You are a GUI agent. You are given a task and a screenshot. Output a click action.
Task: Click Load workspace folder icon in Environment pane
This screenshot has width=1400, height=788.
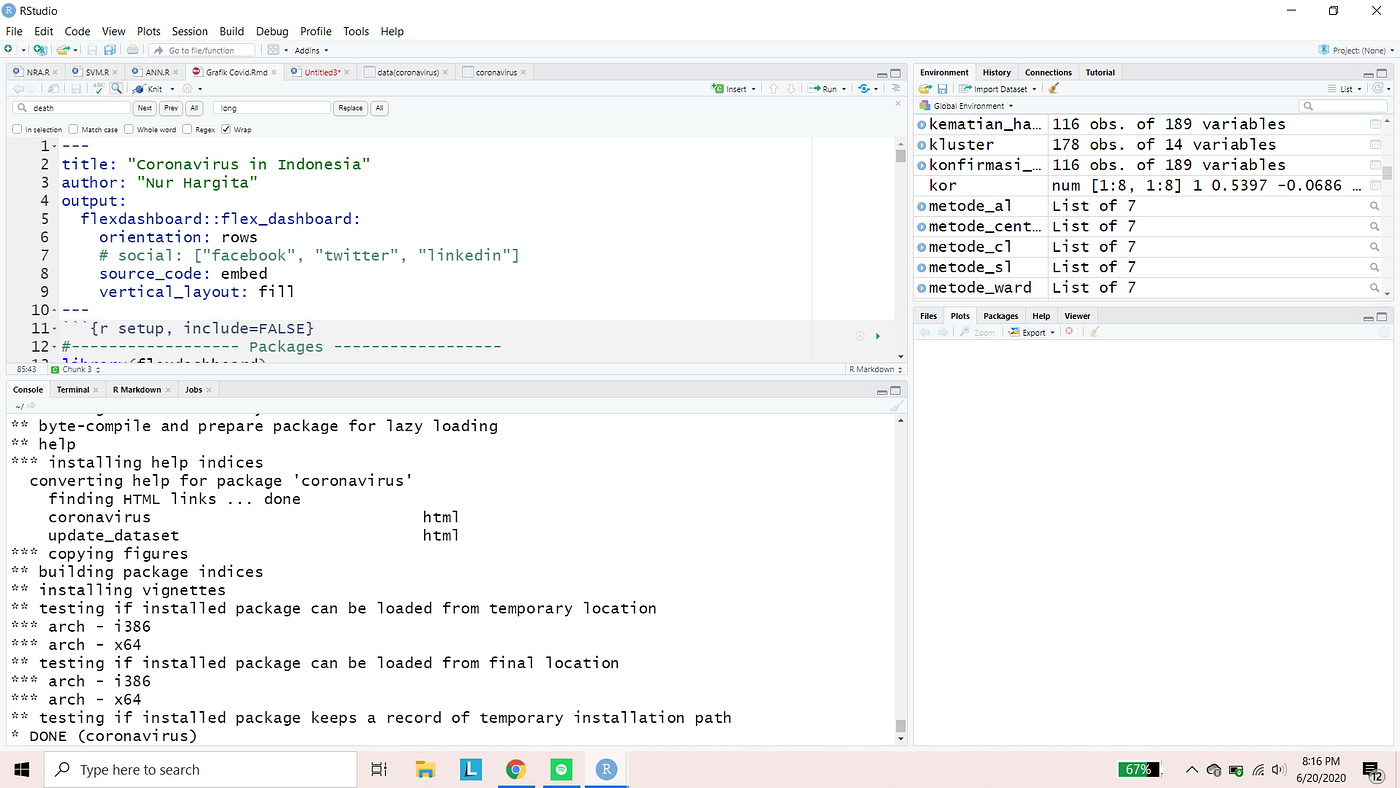[926, 89]
